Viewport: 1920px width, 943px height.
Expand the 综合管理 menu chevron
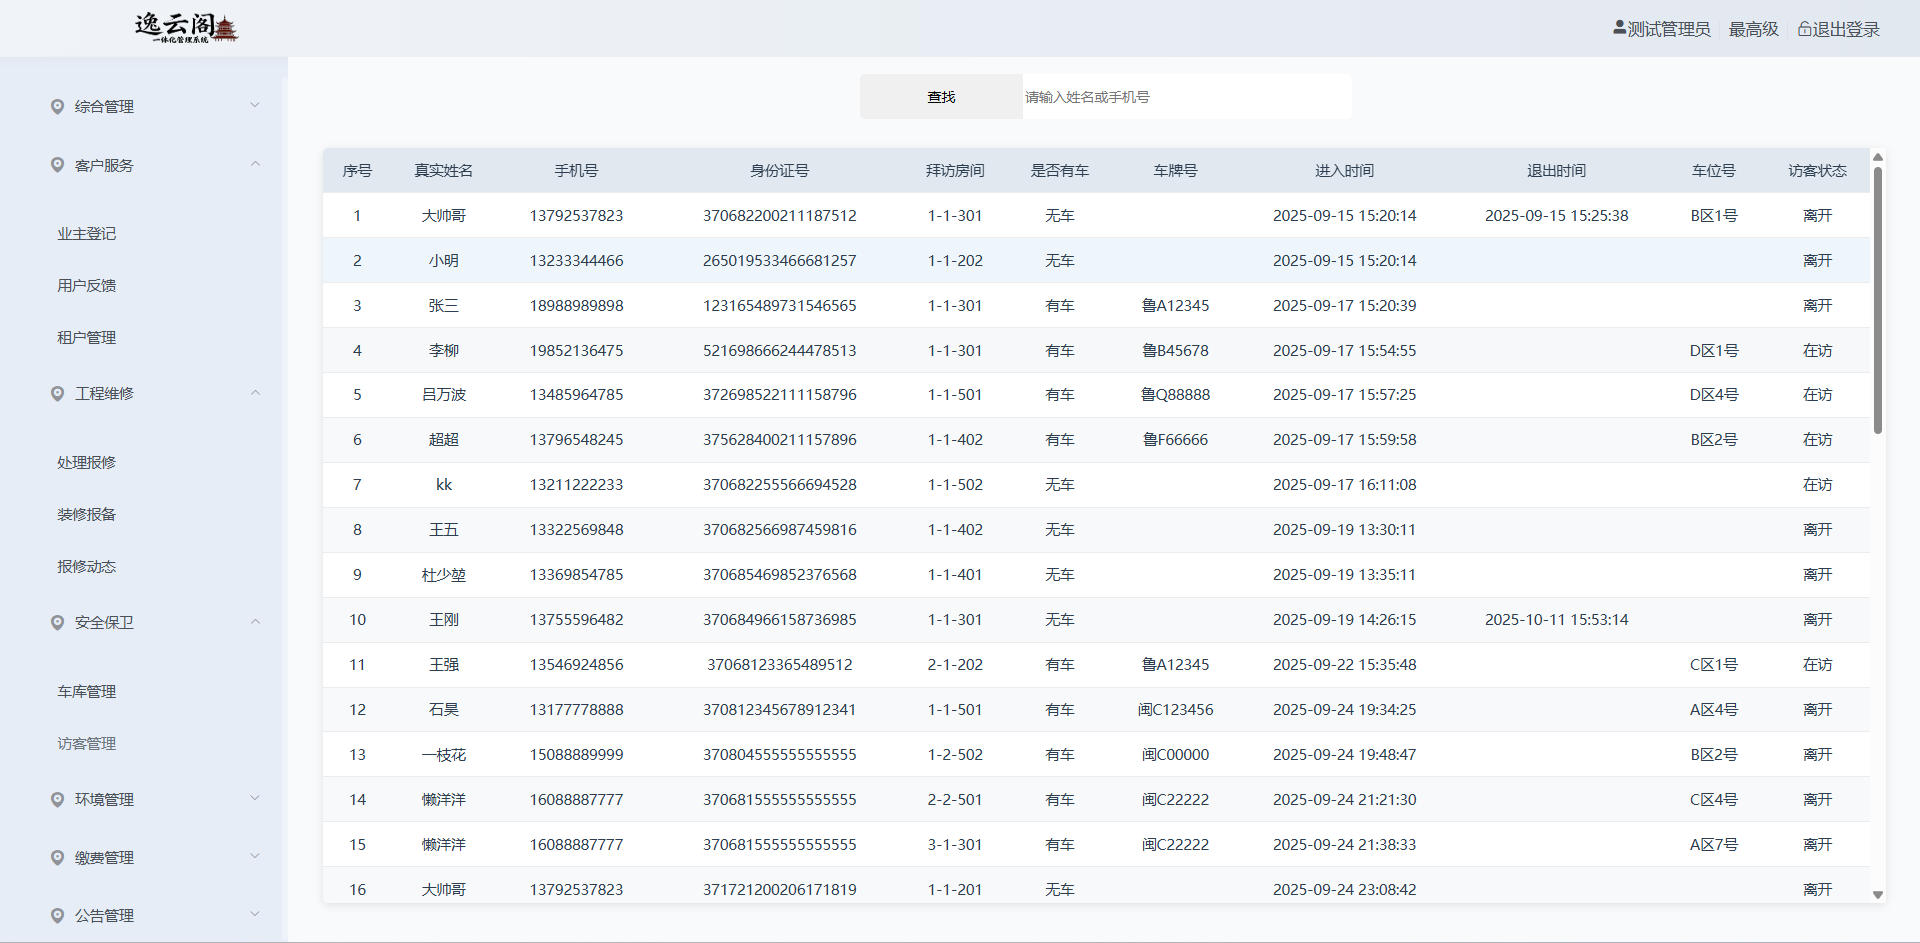[x=255, y=105]
